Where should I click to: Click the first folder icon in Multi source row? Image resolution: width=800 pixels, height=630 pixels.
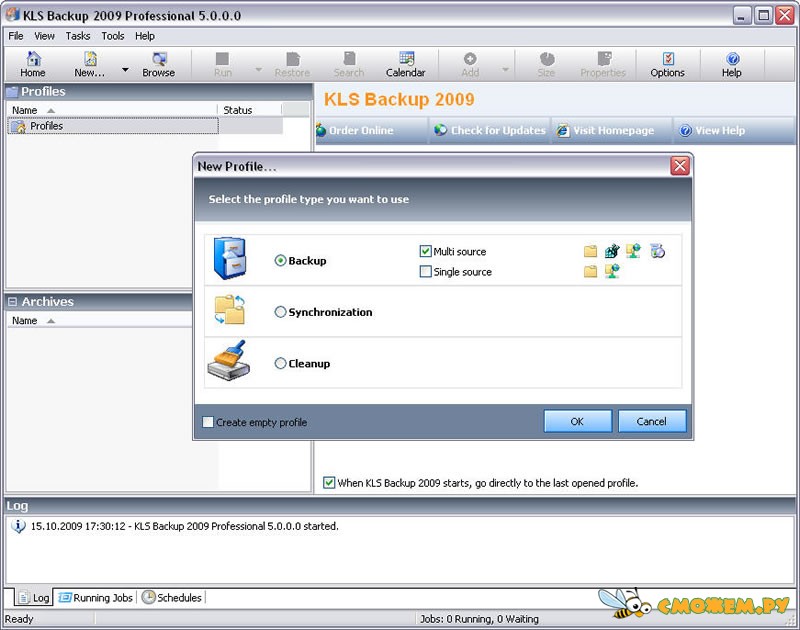(590, 251)
